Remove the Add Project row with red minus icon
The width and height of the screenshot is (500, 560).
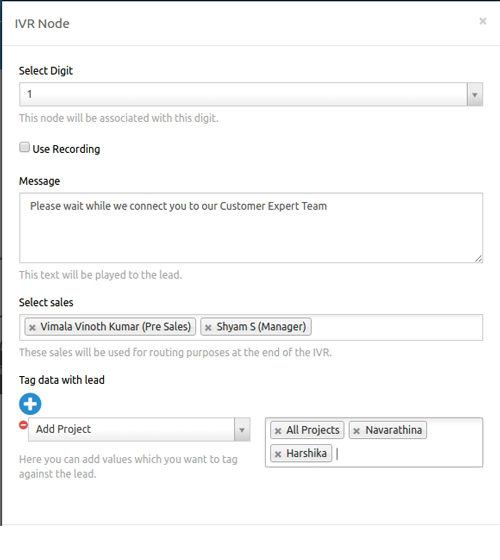[x=23, y=425]
